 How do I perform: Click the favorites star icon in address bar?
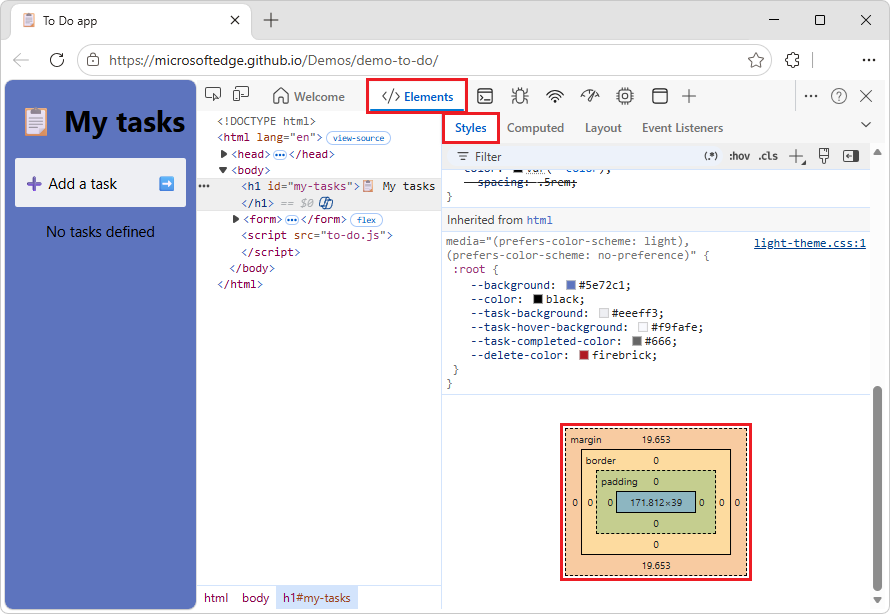755,60
